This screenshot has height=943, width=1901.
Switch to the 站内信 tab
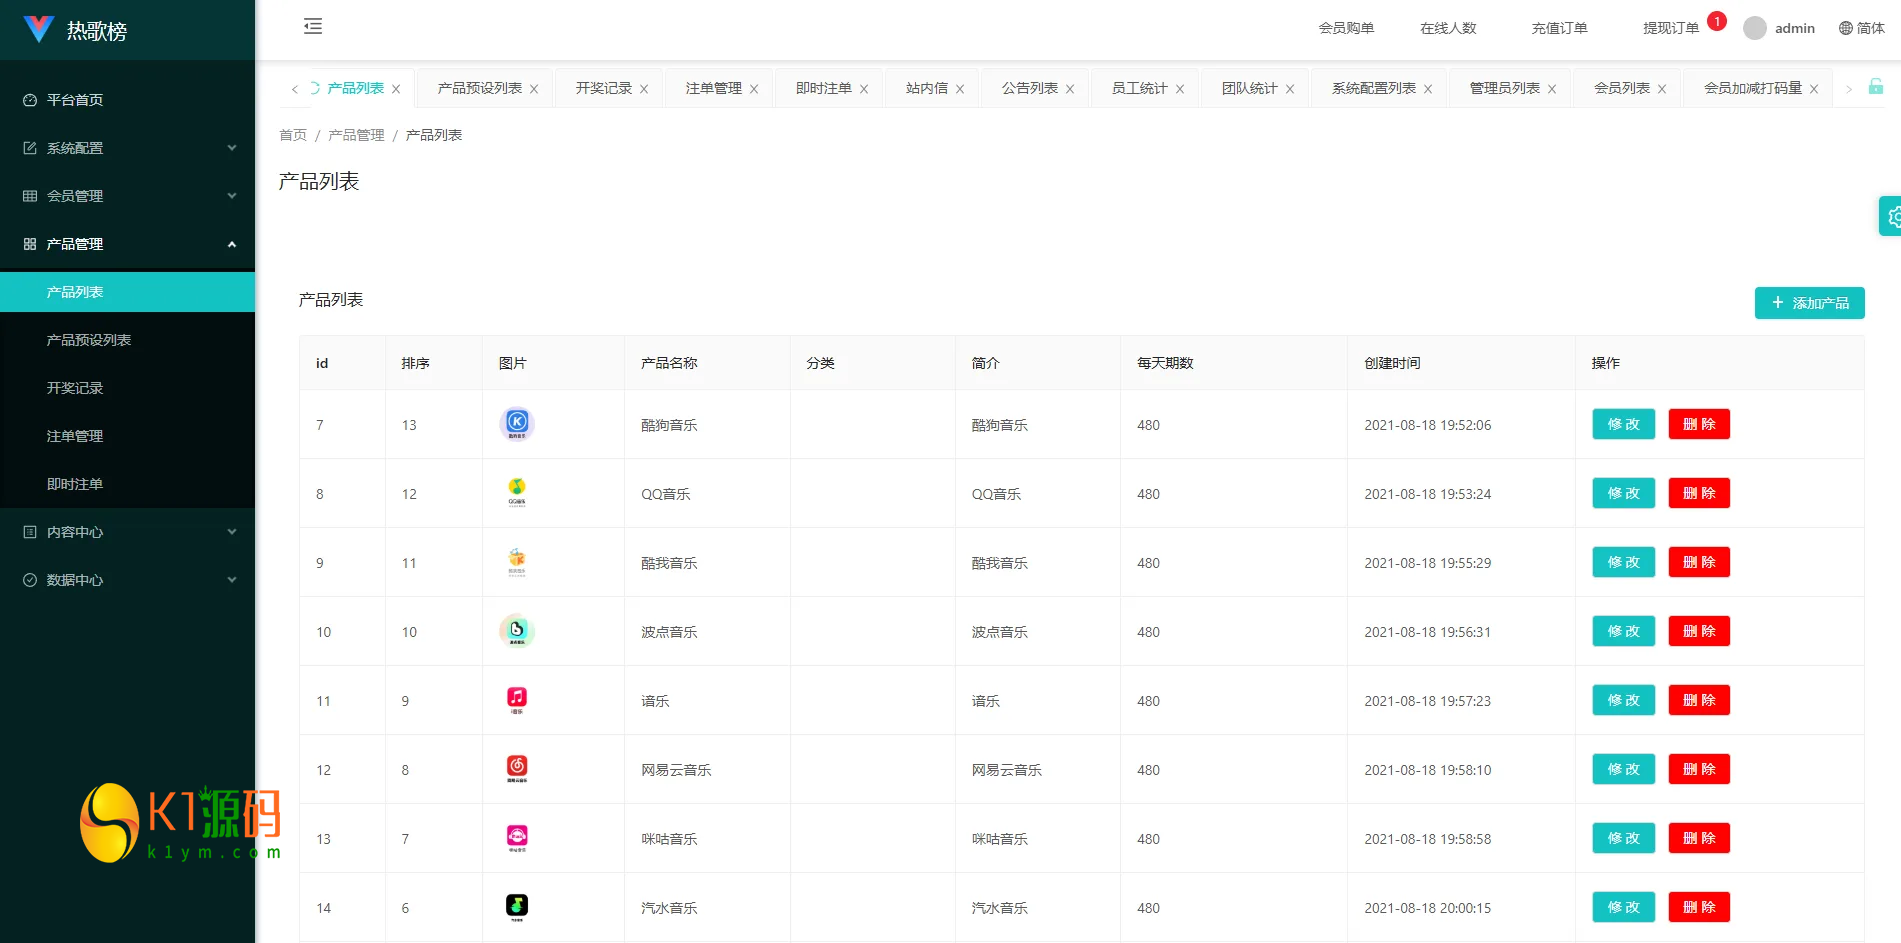927,88
